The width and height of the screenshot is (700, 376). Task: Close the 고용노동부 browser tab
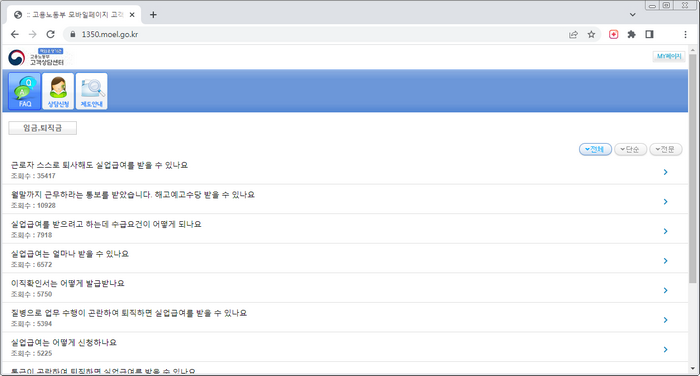(132, 15)
